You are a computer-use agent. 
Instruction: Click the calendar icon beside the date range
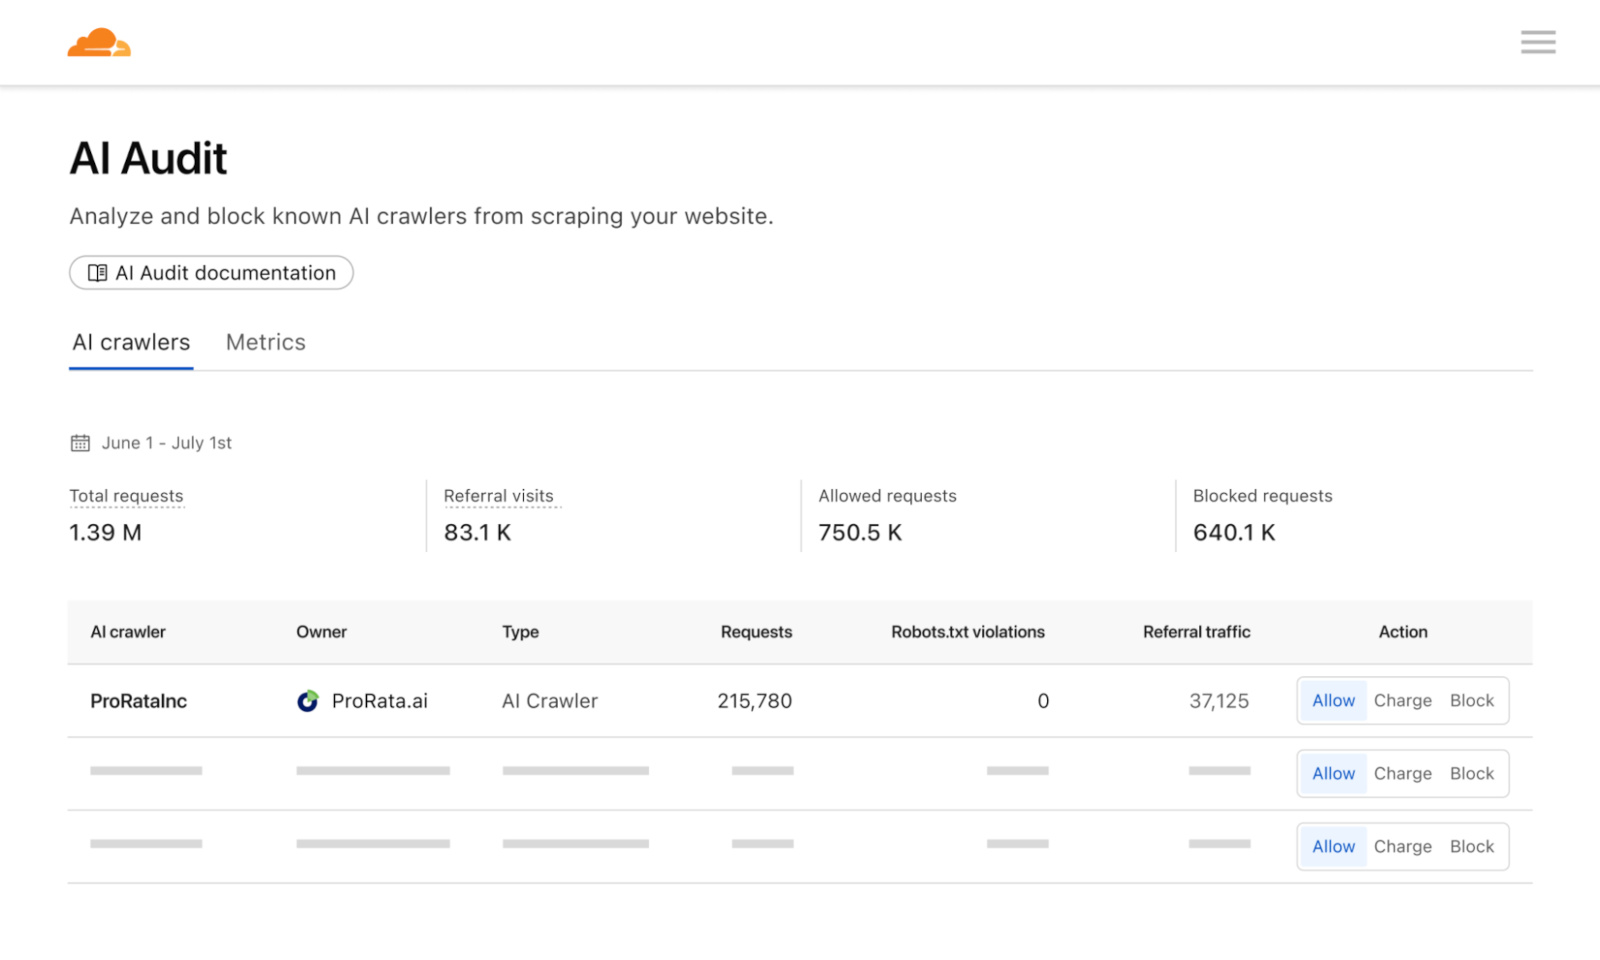pos(80,442)
